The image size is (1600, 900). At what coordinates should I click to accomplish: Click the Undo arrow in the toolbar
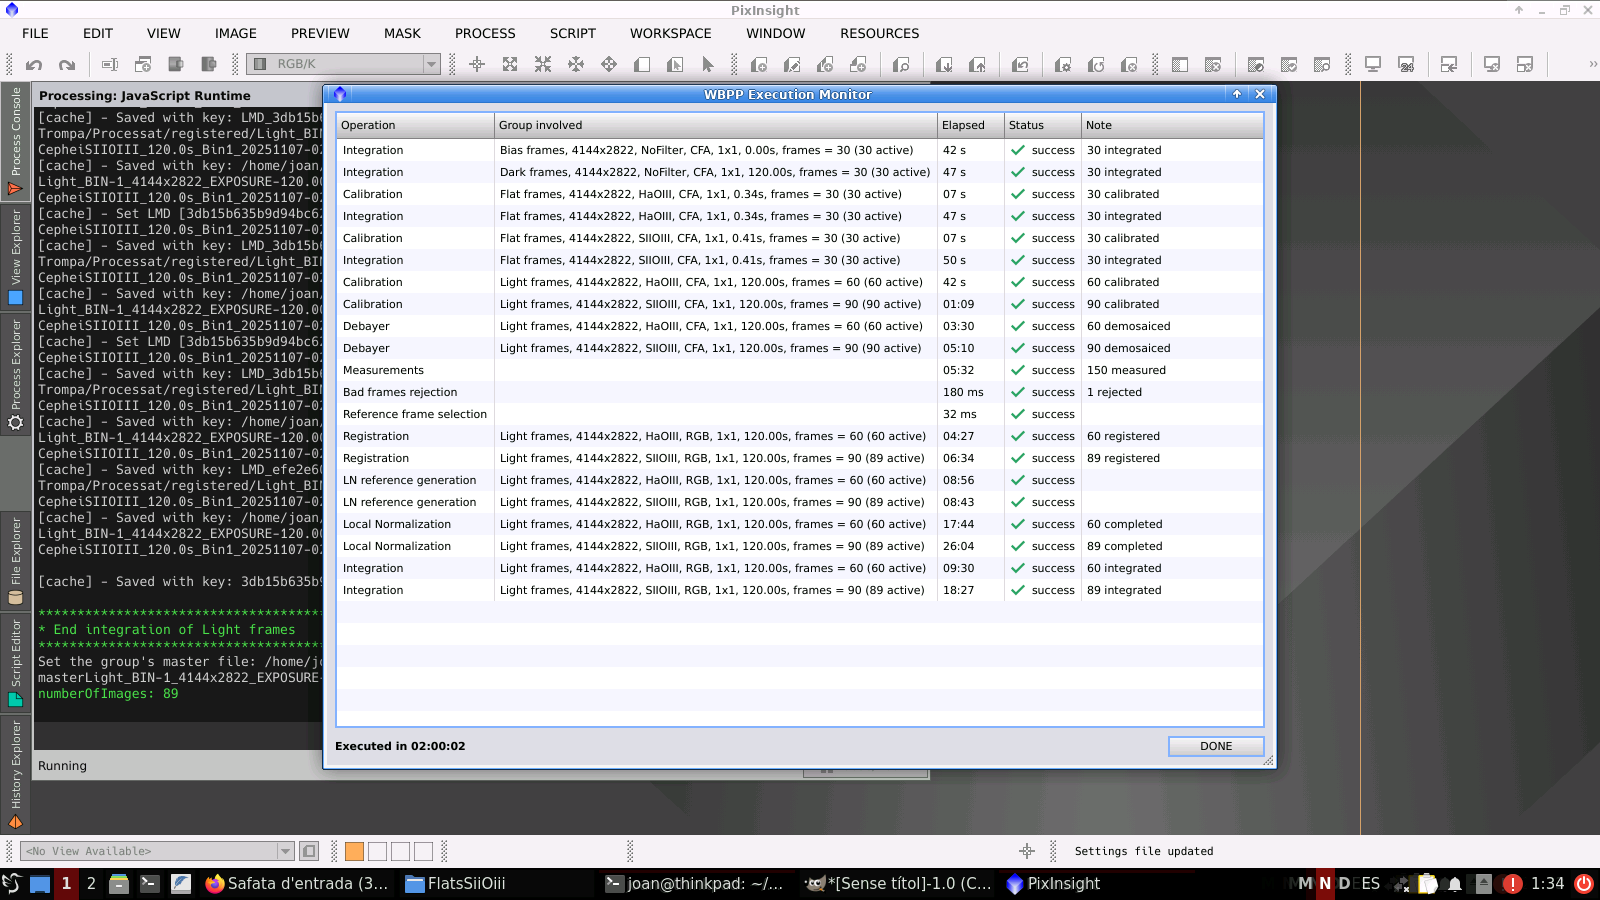(34, 65)
